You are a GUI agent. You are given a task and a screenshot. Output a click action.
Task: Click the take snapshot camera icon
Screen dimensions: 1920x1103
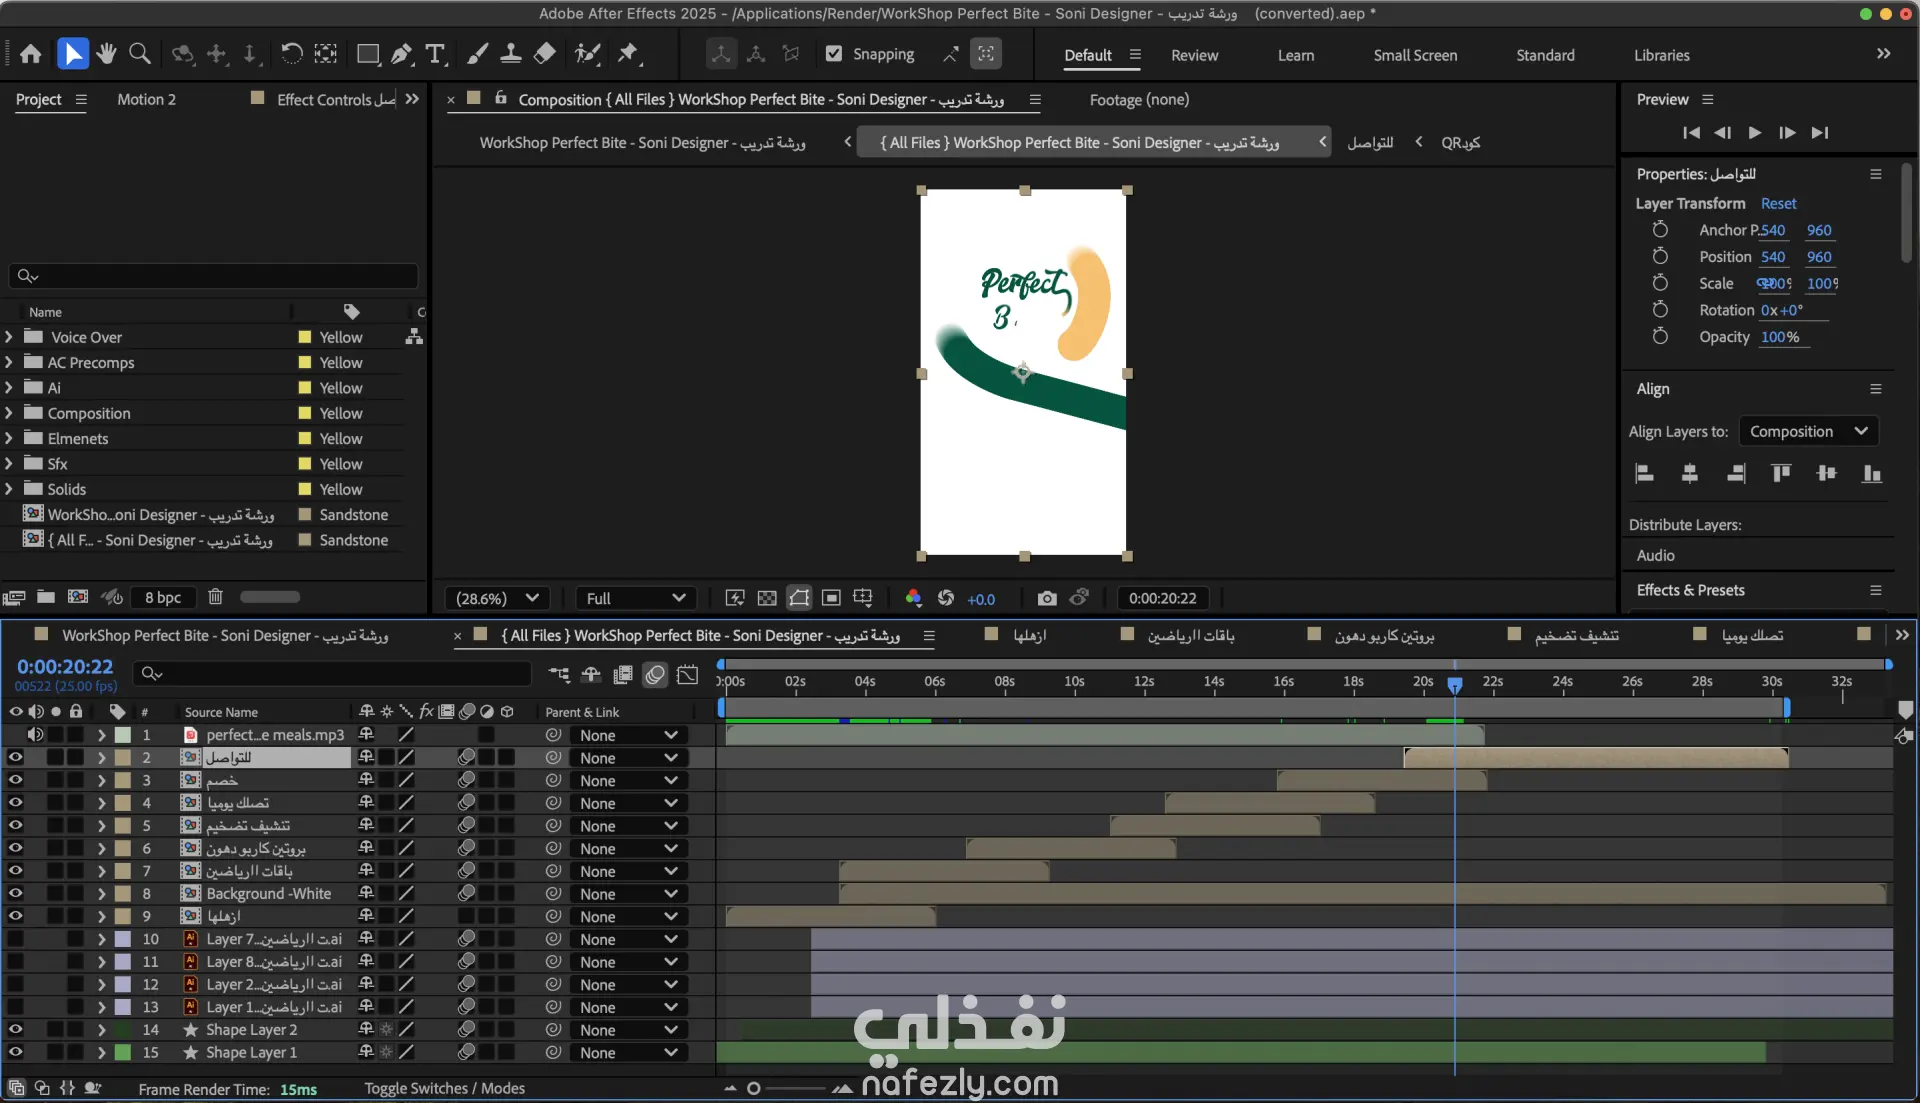tap(1046, 598)
